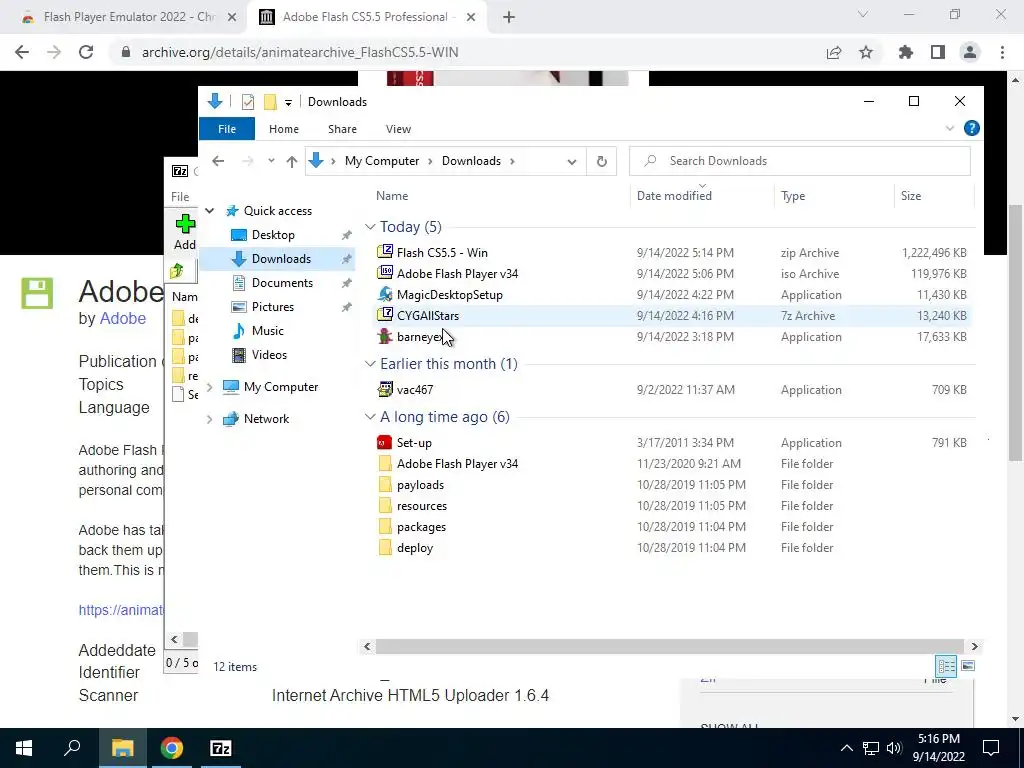Select Music in navigation pane
Viewport: 1024px width, 768px height.
pos(268,331)
